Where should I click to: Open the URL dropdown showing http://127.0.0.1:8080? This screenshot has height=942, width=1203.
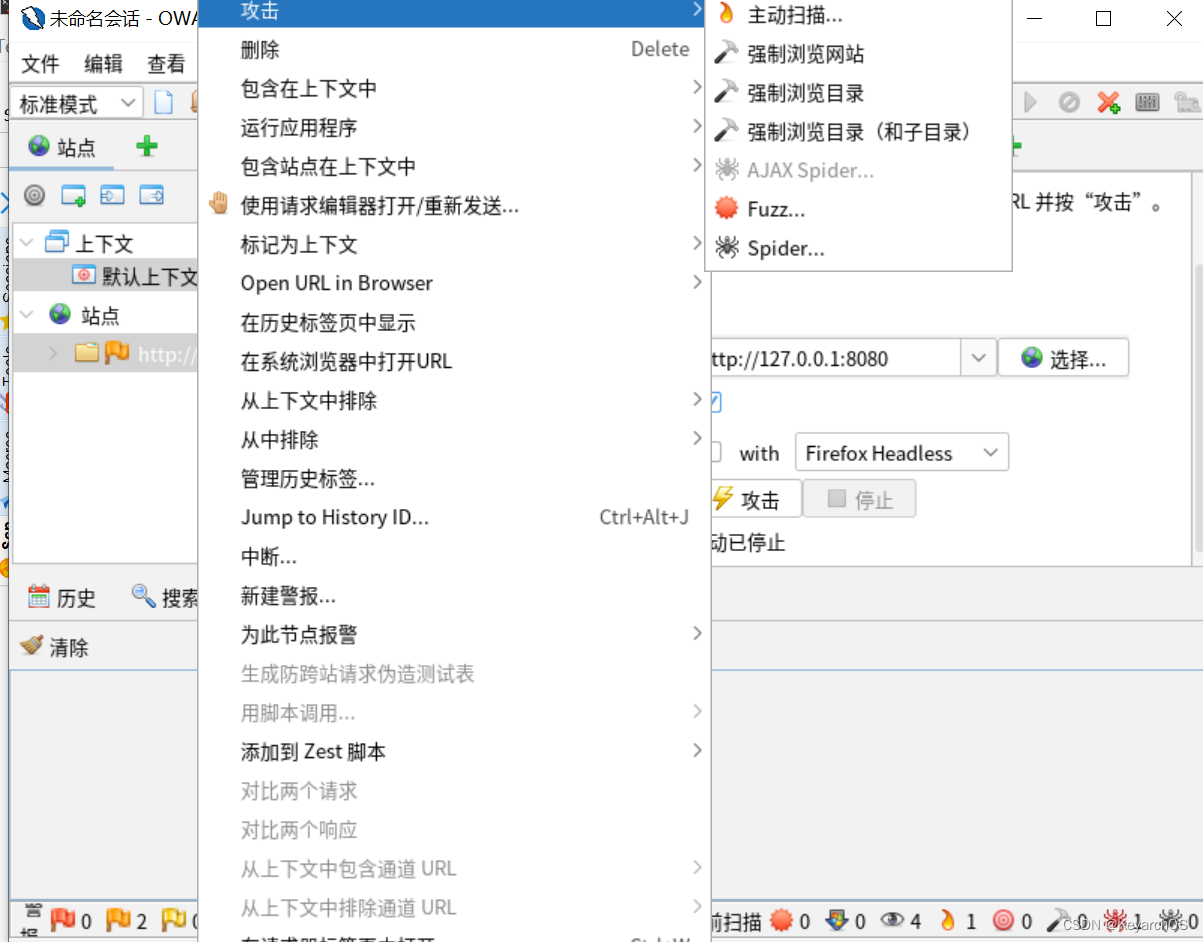click(x=978, y=357)
